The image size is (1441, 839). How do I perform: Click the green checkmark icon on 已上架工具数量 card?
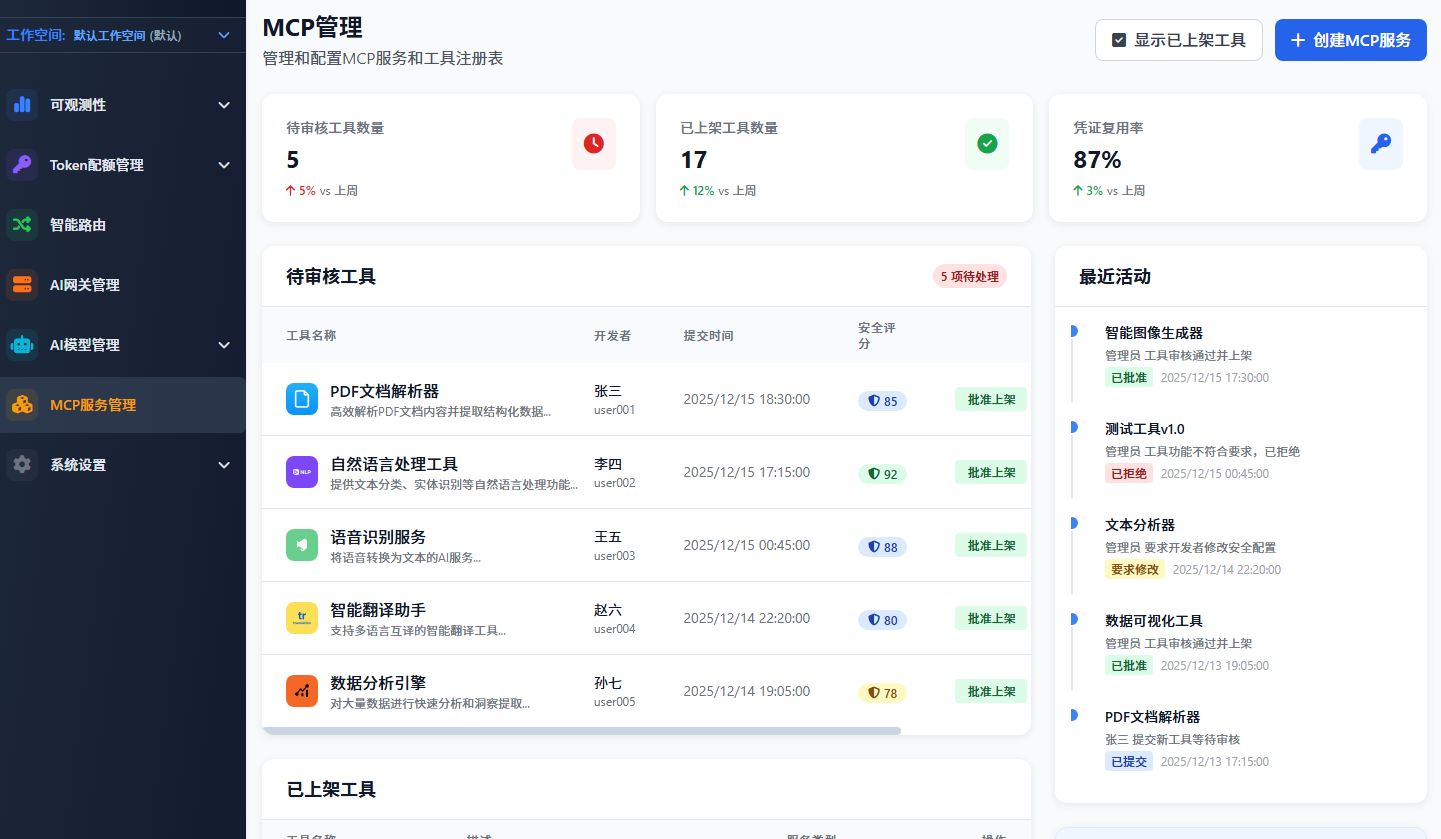[987, 144]
